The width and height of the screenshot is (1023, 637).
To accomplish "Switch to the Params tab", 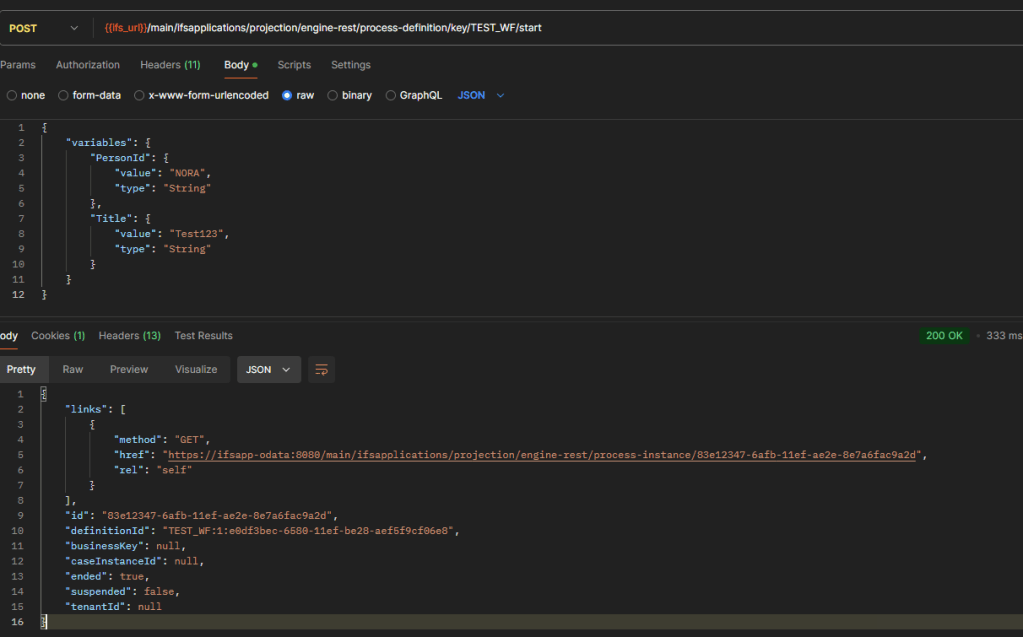I will pyautogui.click(x=17, y=65).
